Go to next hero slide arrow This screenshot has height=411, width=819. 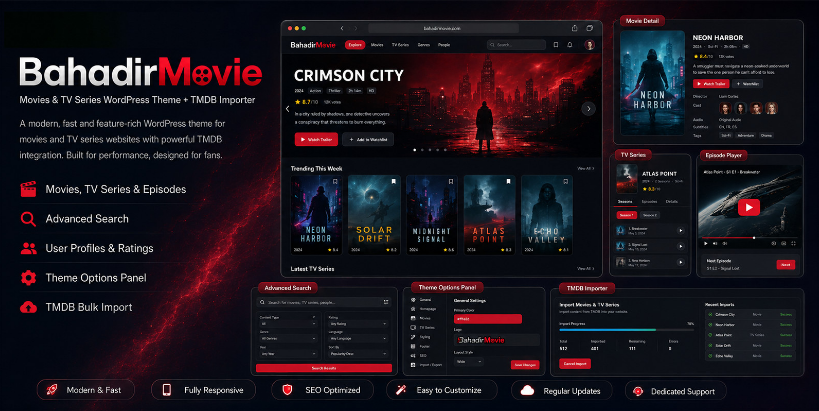point(589,109)
